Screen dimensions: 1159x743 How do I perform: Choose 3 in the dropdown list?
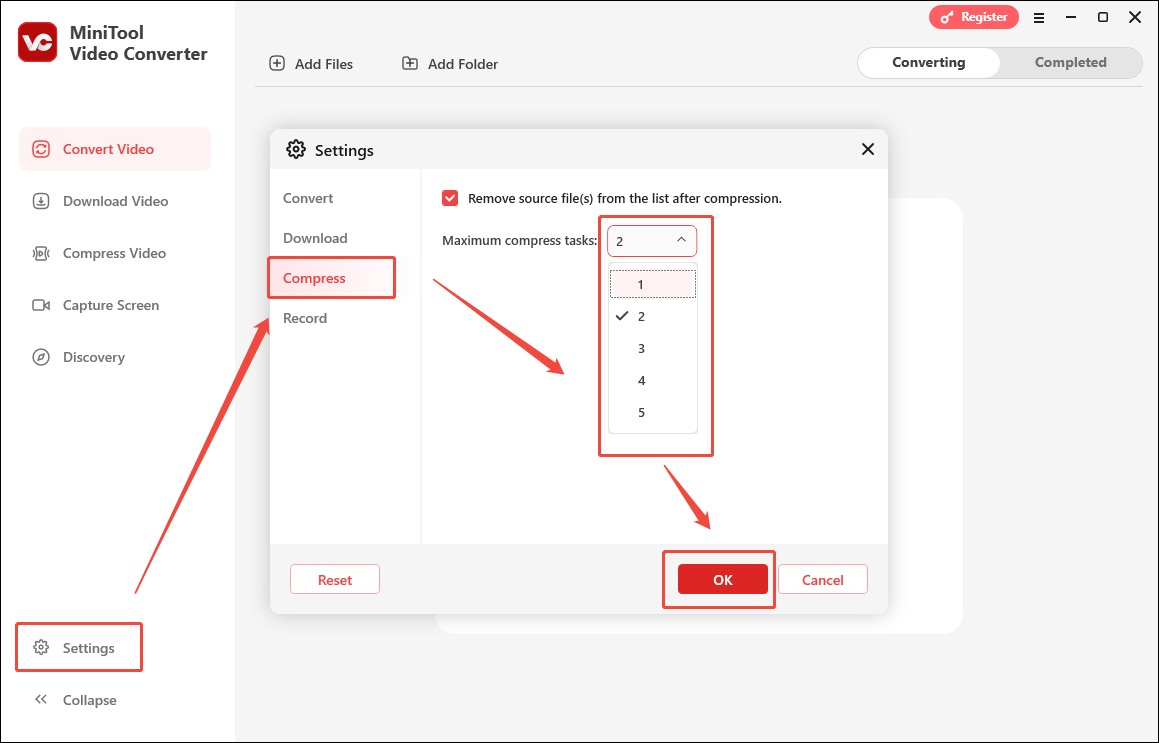tap(653, 348)
